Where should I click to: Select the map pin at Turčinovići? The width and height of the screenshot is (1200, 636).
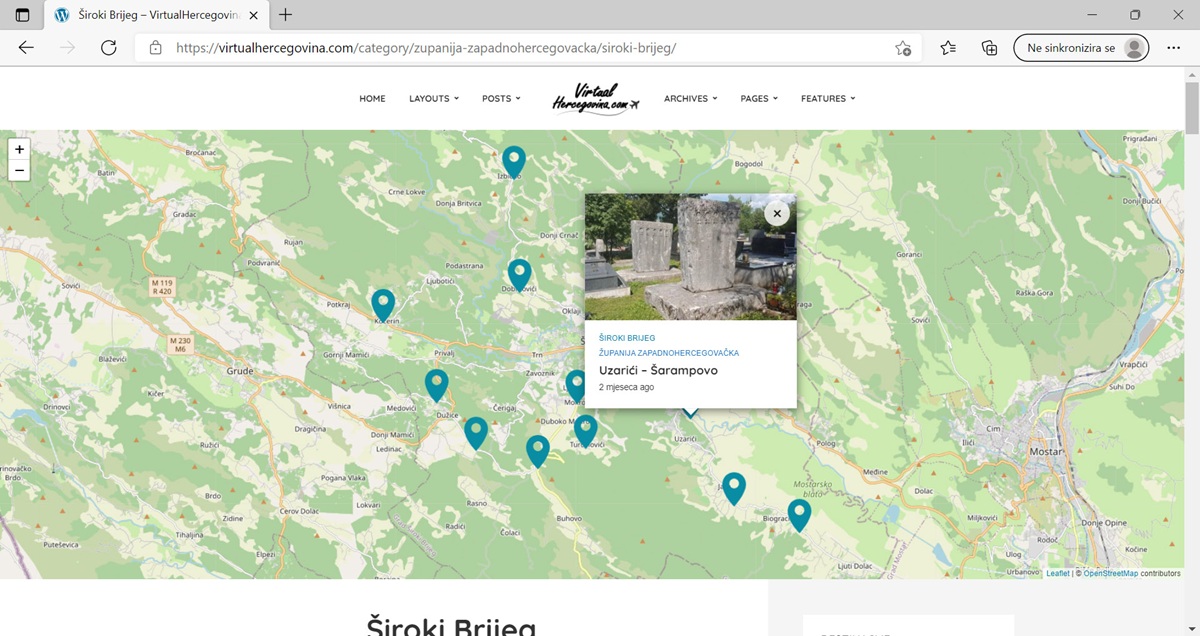pyautogui.click(x=586, y=431)
